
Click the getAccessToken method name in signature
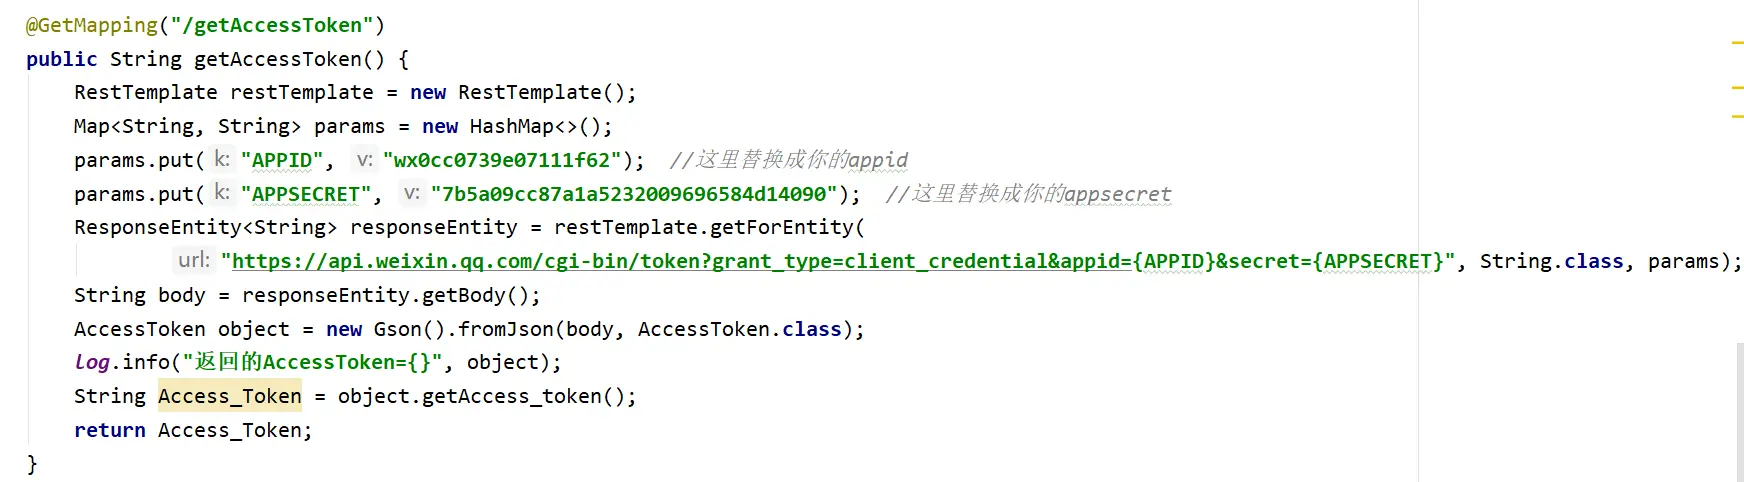click(277, 59)
